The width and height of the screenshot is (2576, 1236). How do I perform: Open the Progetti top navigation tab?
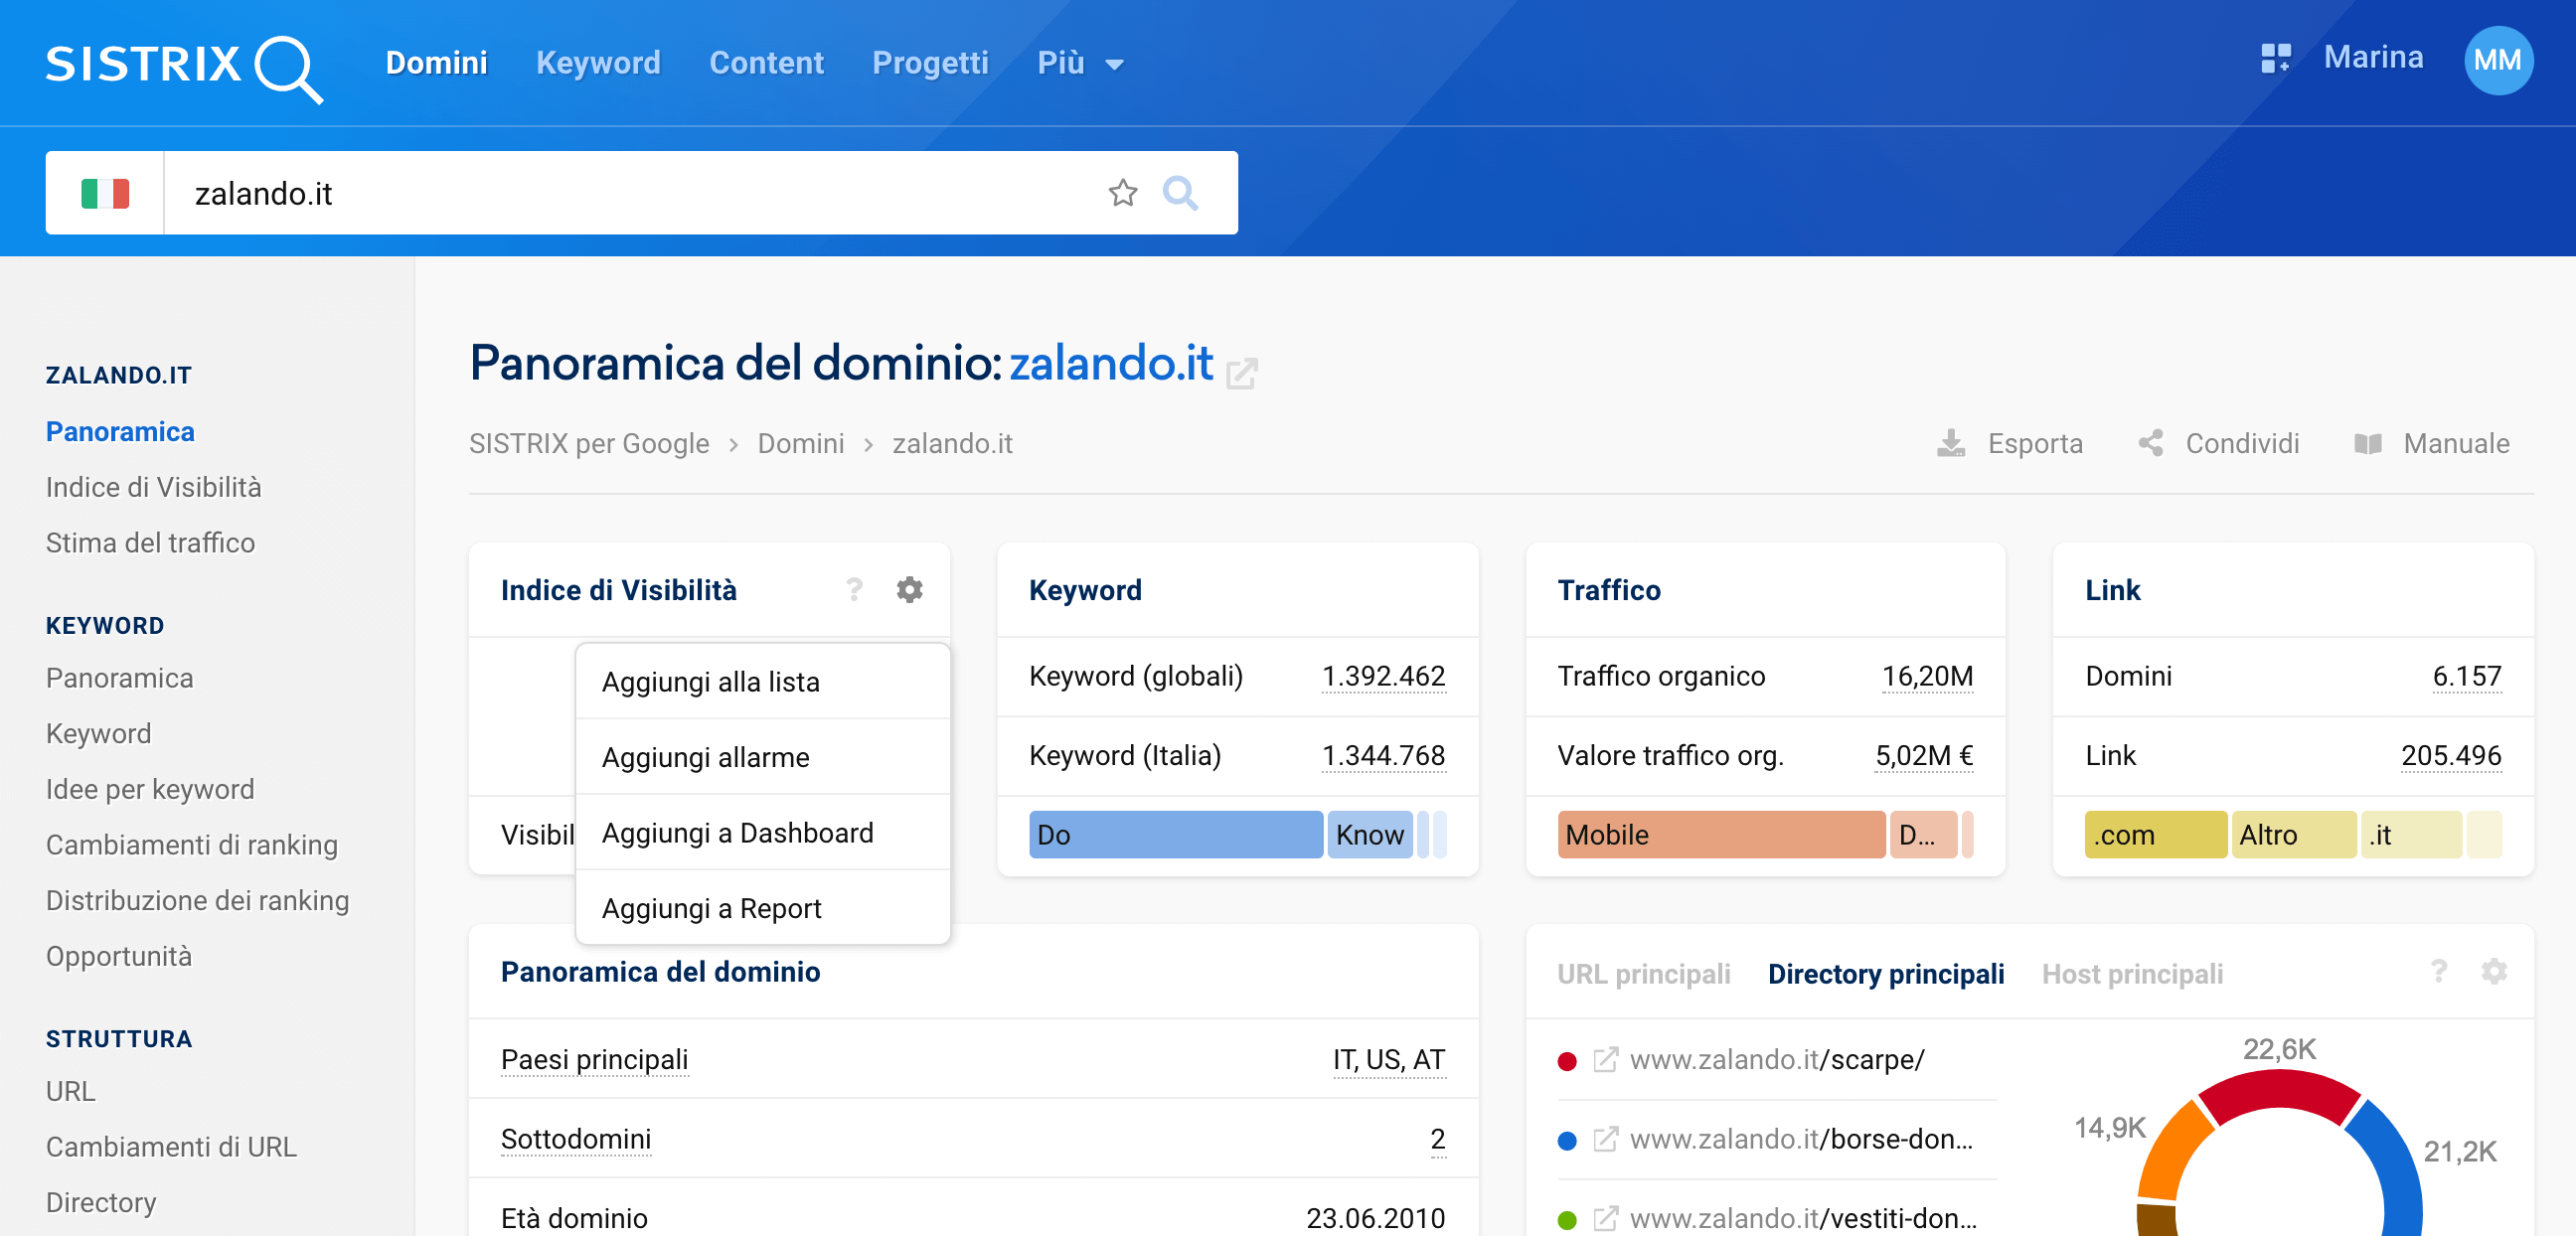pyautogui.click(x=930, y=63)
